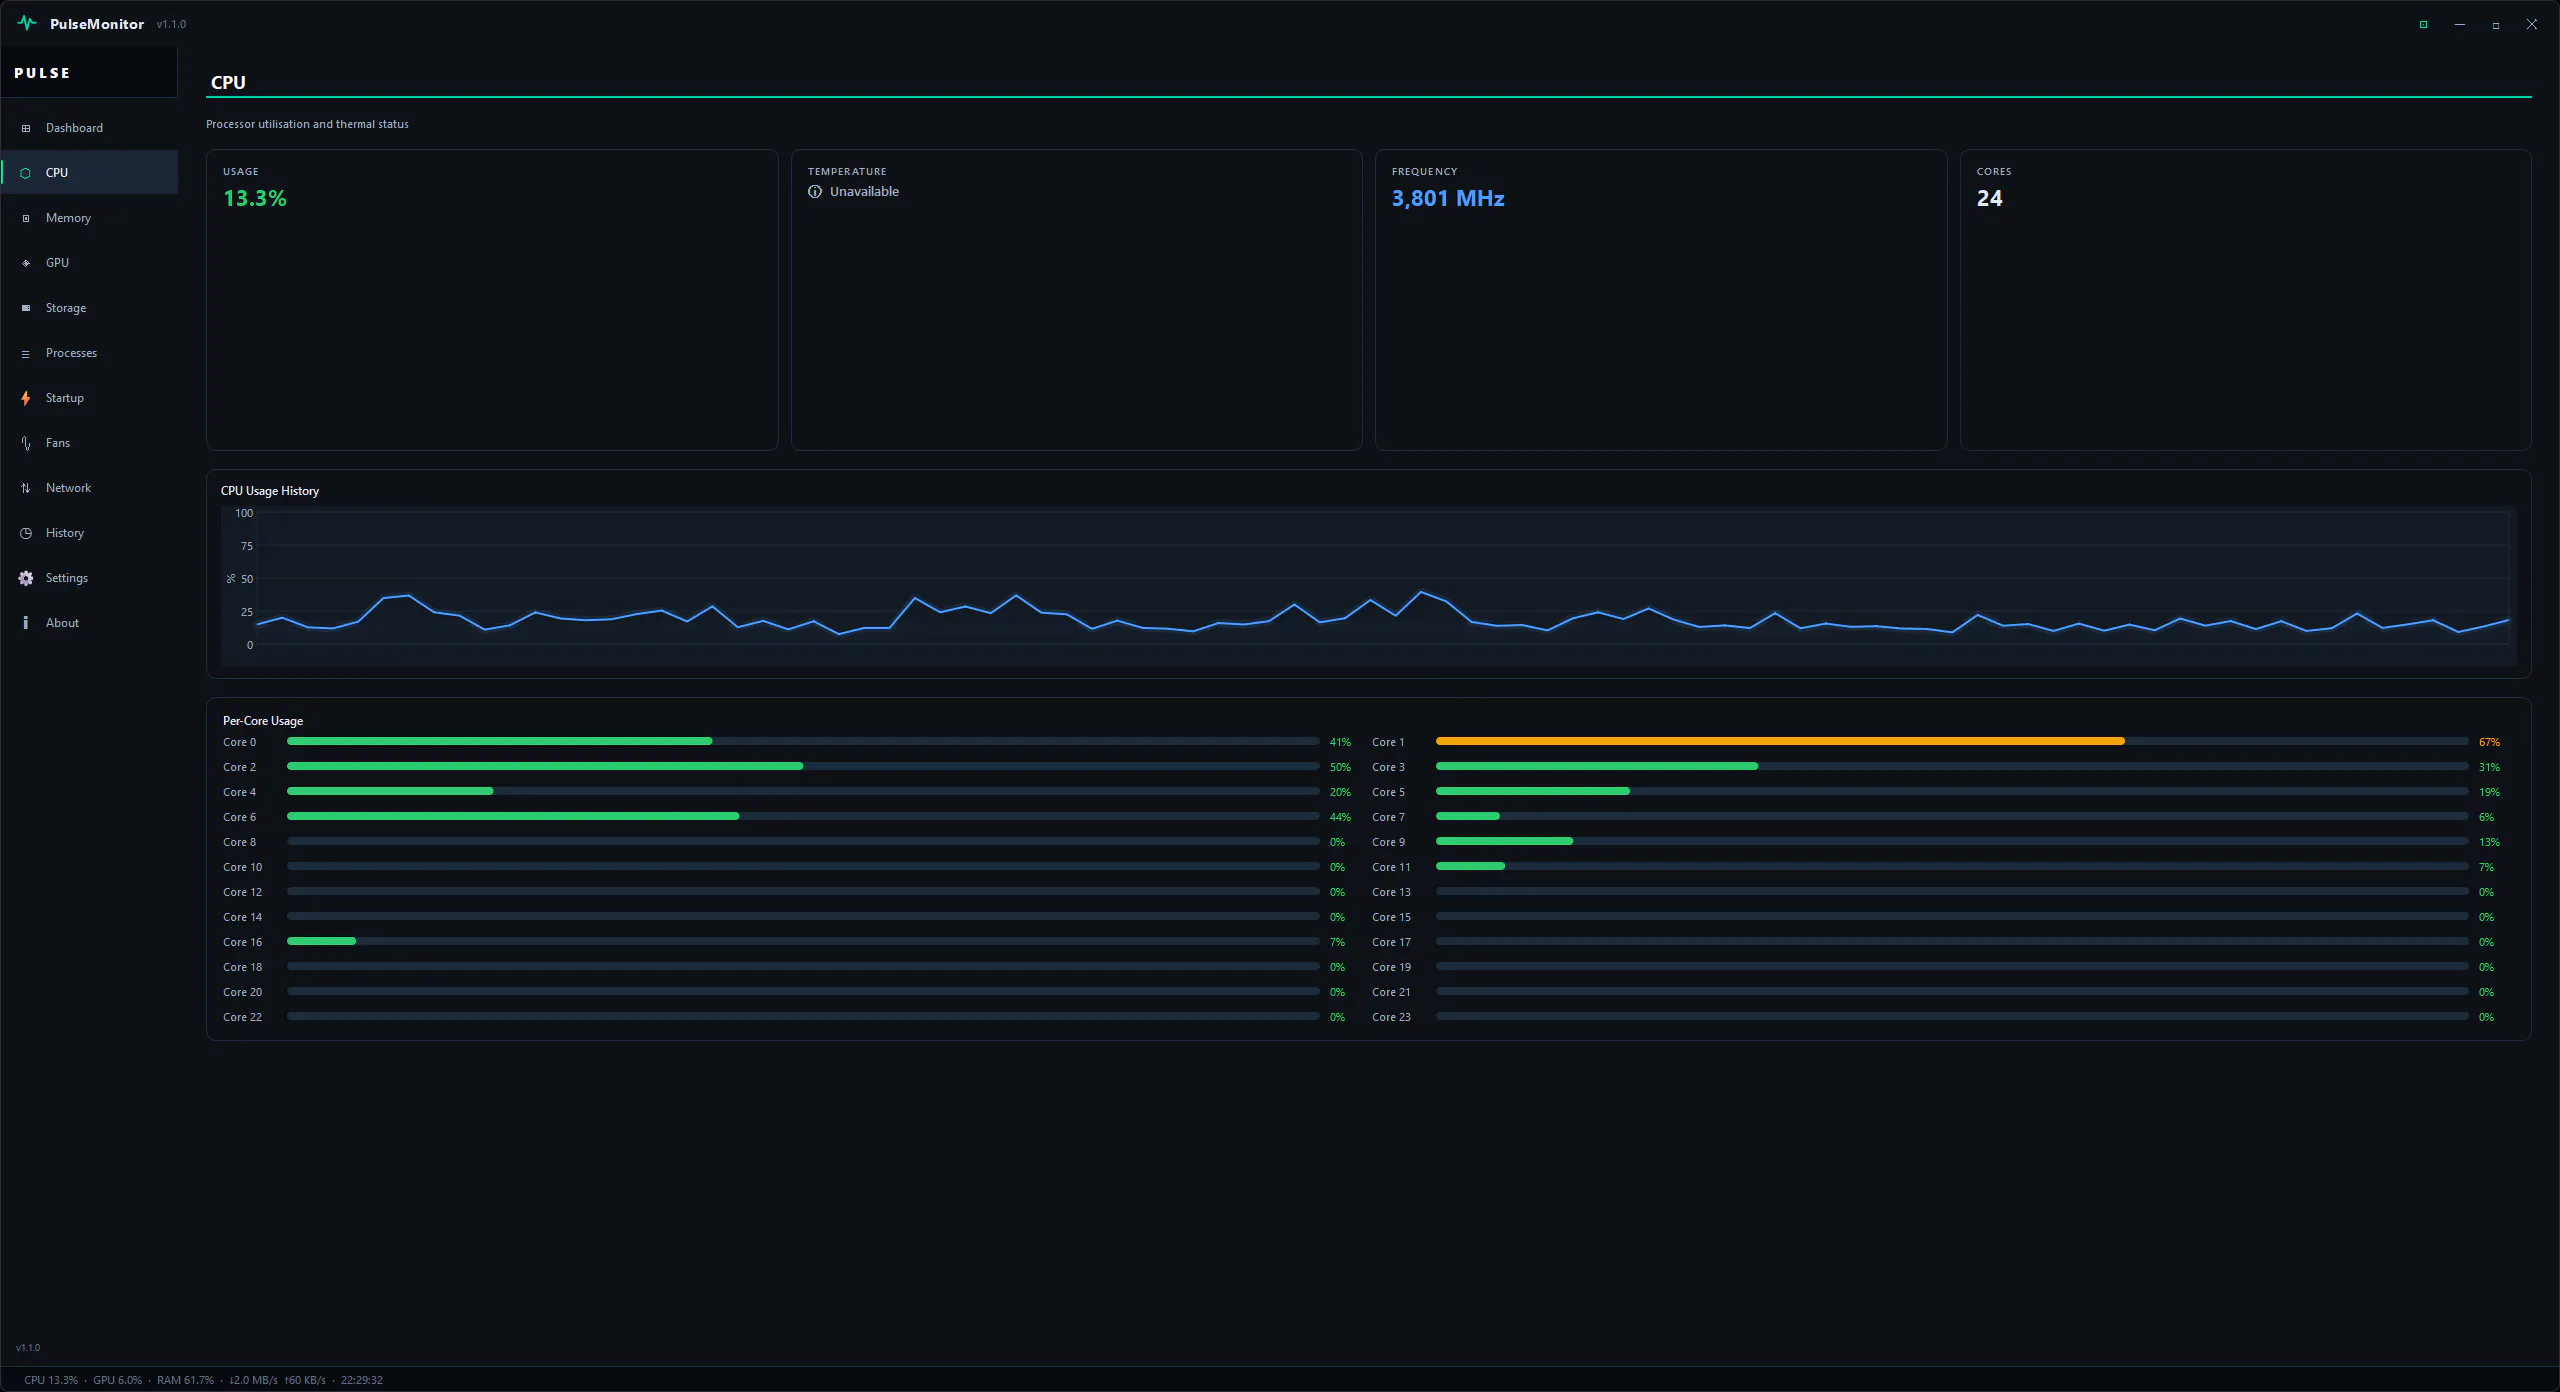
Task: Click the green square title bar icon
Action: click(2423, 24)
